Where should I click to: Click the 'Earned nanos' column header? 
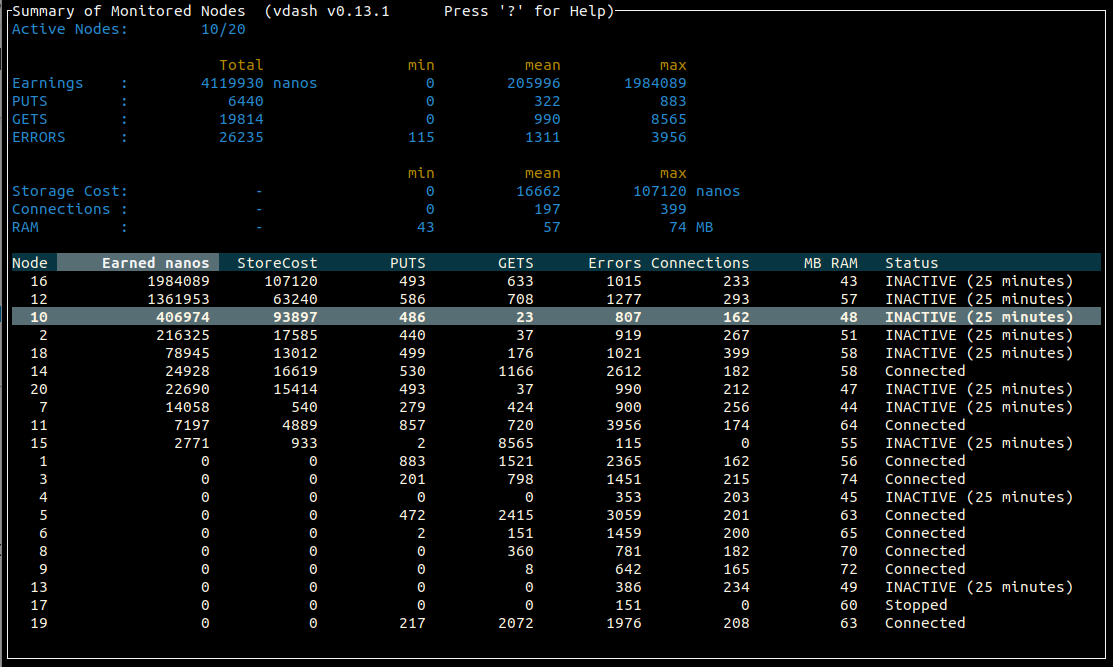pos(138,263)
